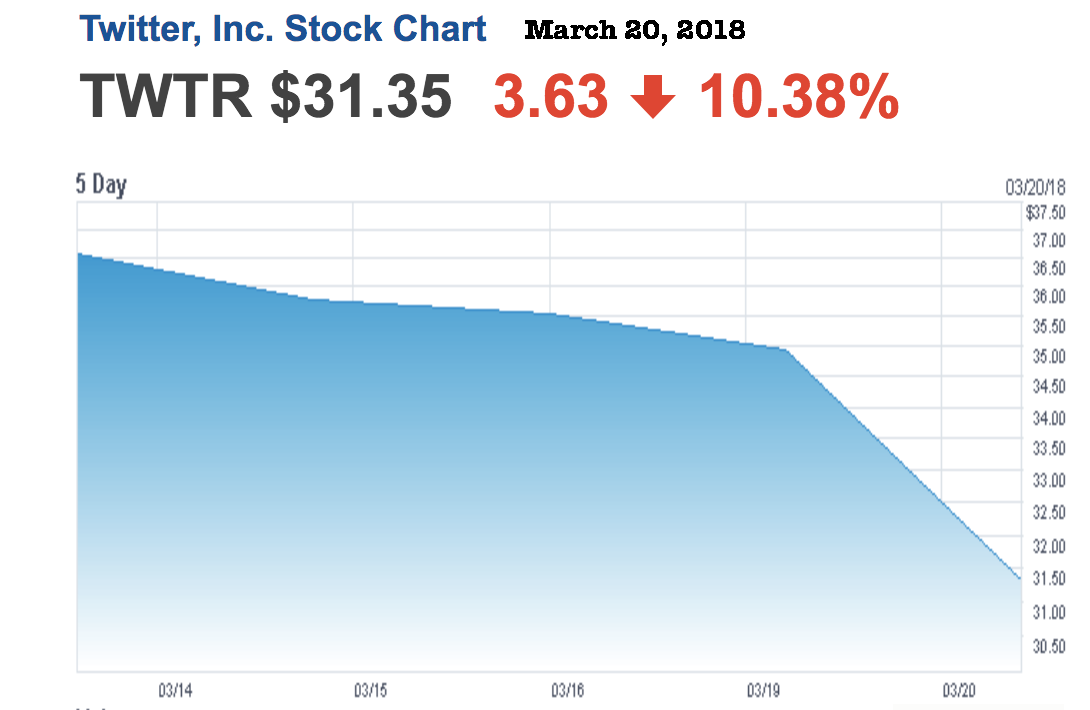1090x710 pixels.
Task: Click the chart line's lowest end point
Action: (1019, 579)
